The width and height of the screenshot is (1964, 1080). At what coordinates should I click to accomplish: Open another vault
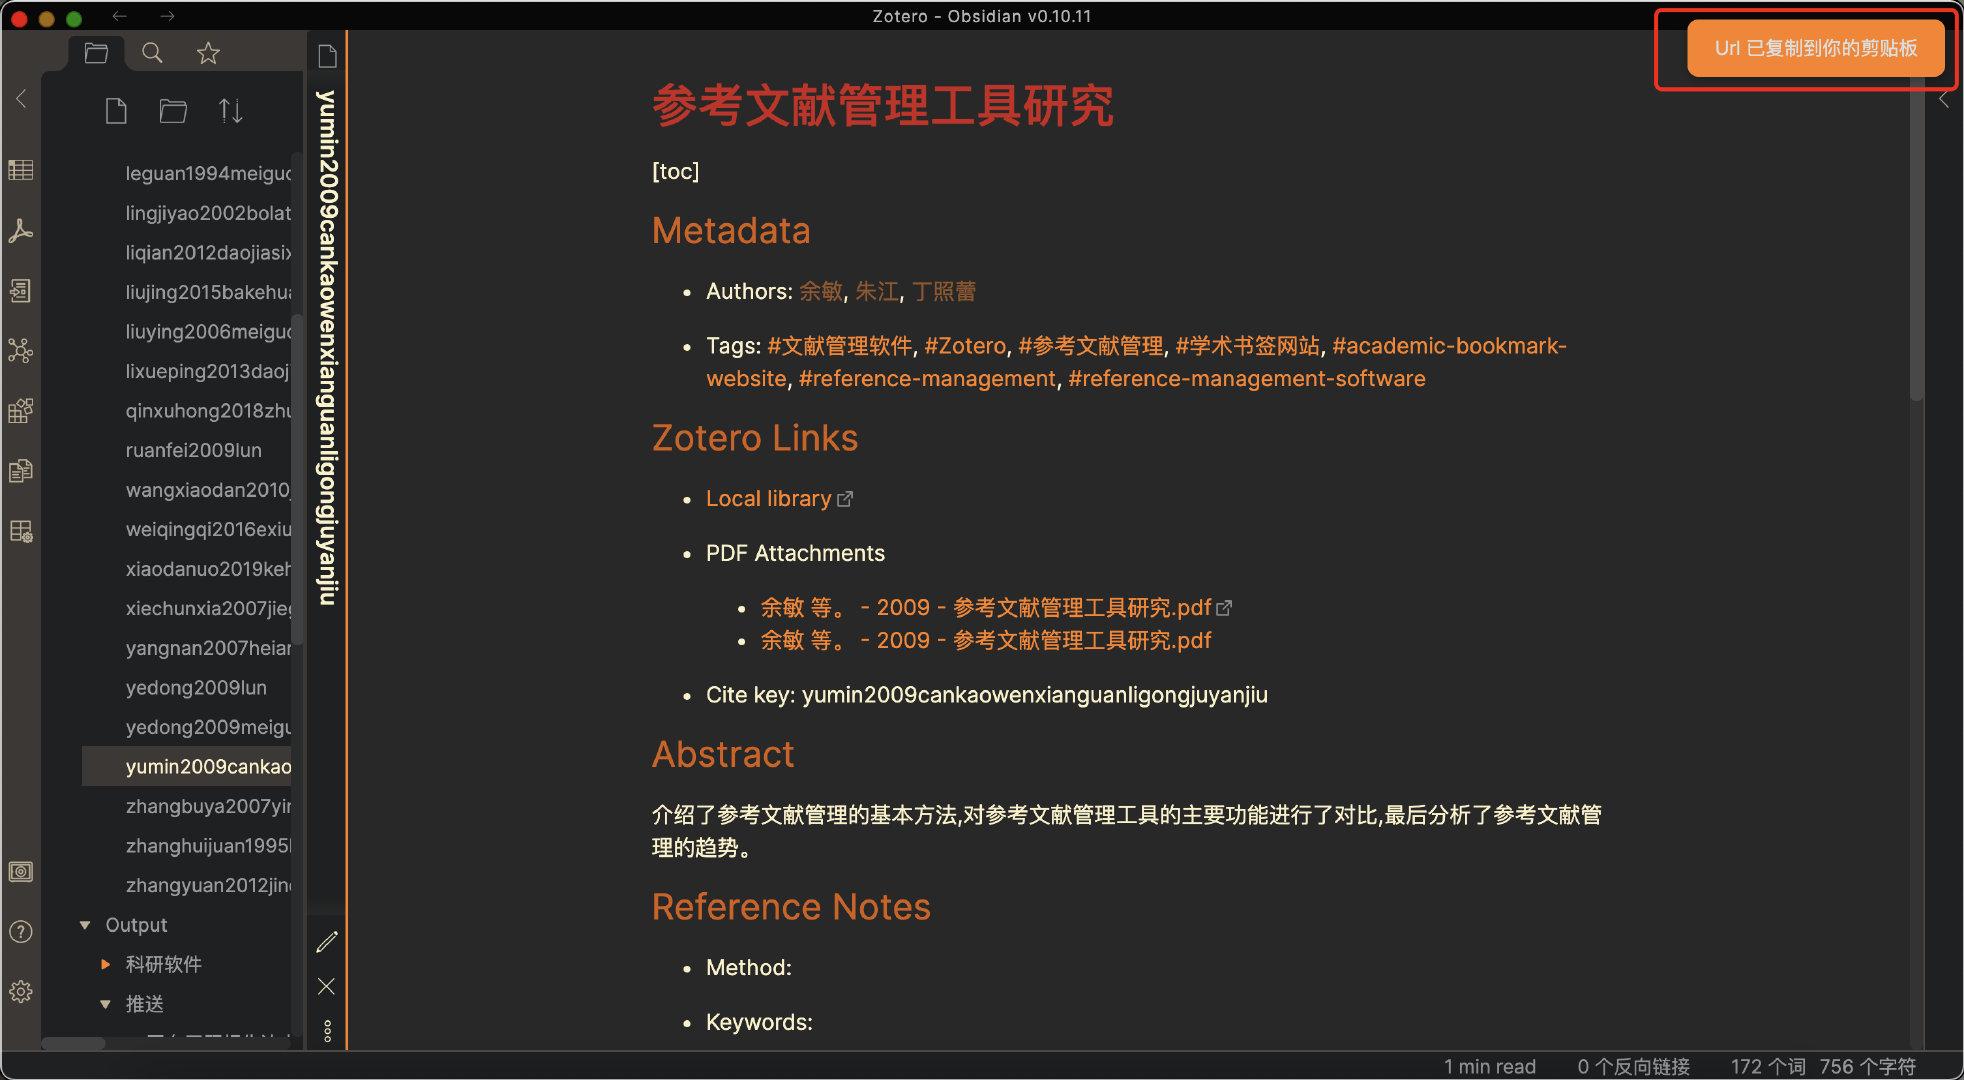point(21,872)
